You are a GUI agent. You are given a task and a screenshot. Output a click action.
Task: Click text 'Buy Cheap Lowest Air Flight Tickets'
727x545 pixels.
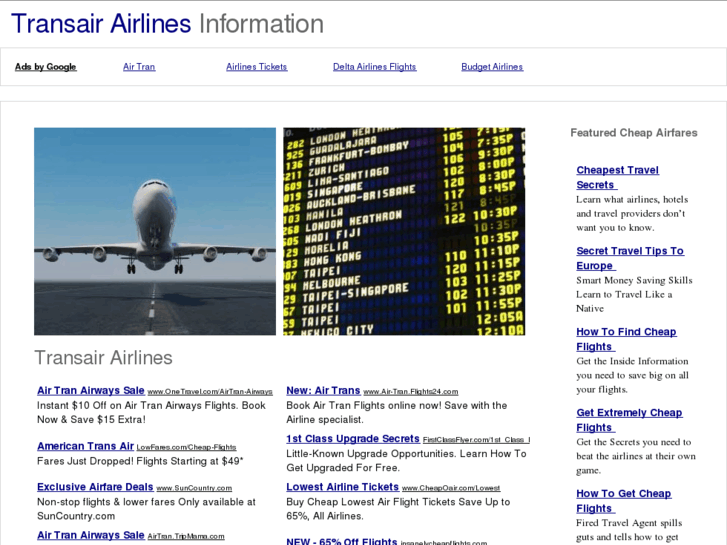pos(370,502)
